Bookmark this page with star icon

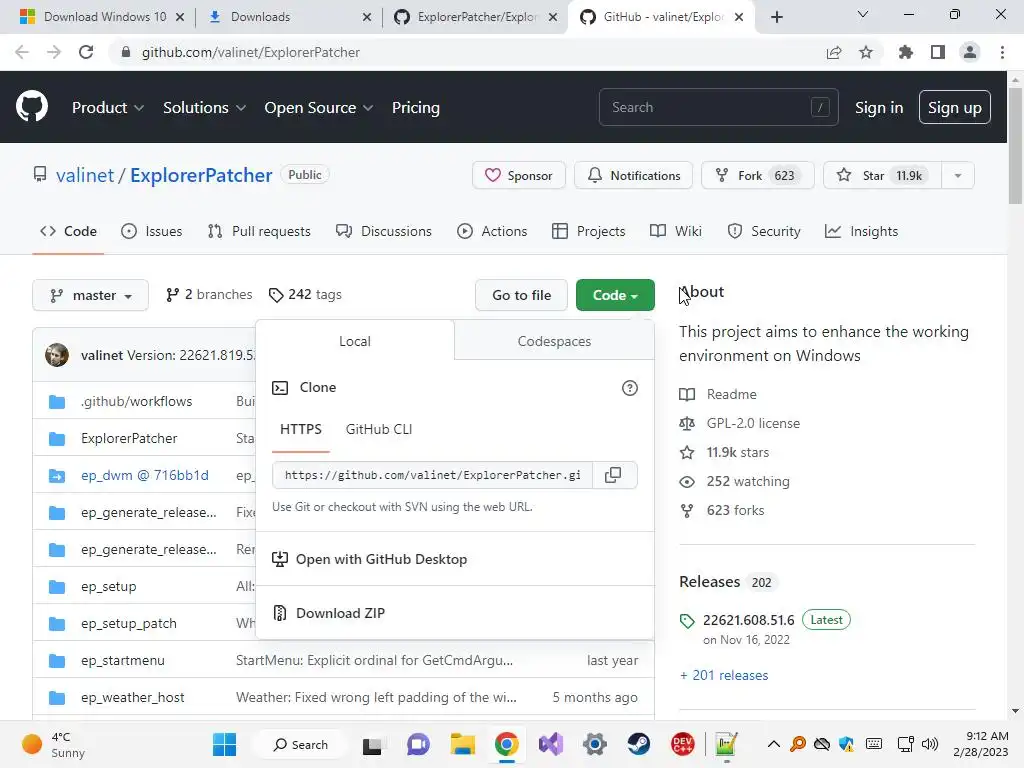(x=866, y=52)
